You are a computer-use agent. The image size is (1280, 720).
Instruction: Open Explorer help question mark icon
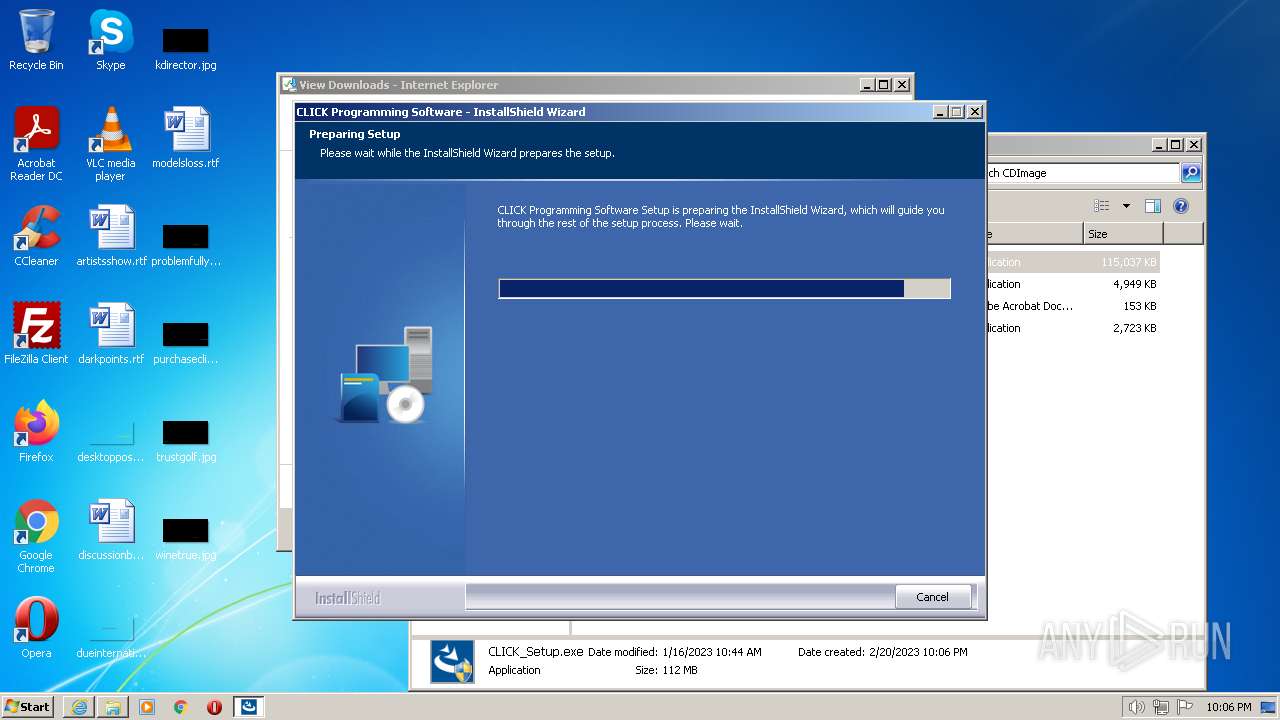point(1180,206)
